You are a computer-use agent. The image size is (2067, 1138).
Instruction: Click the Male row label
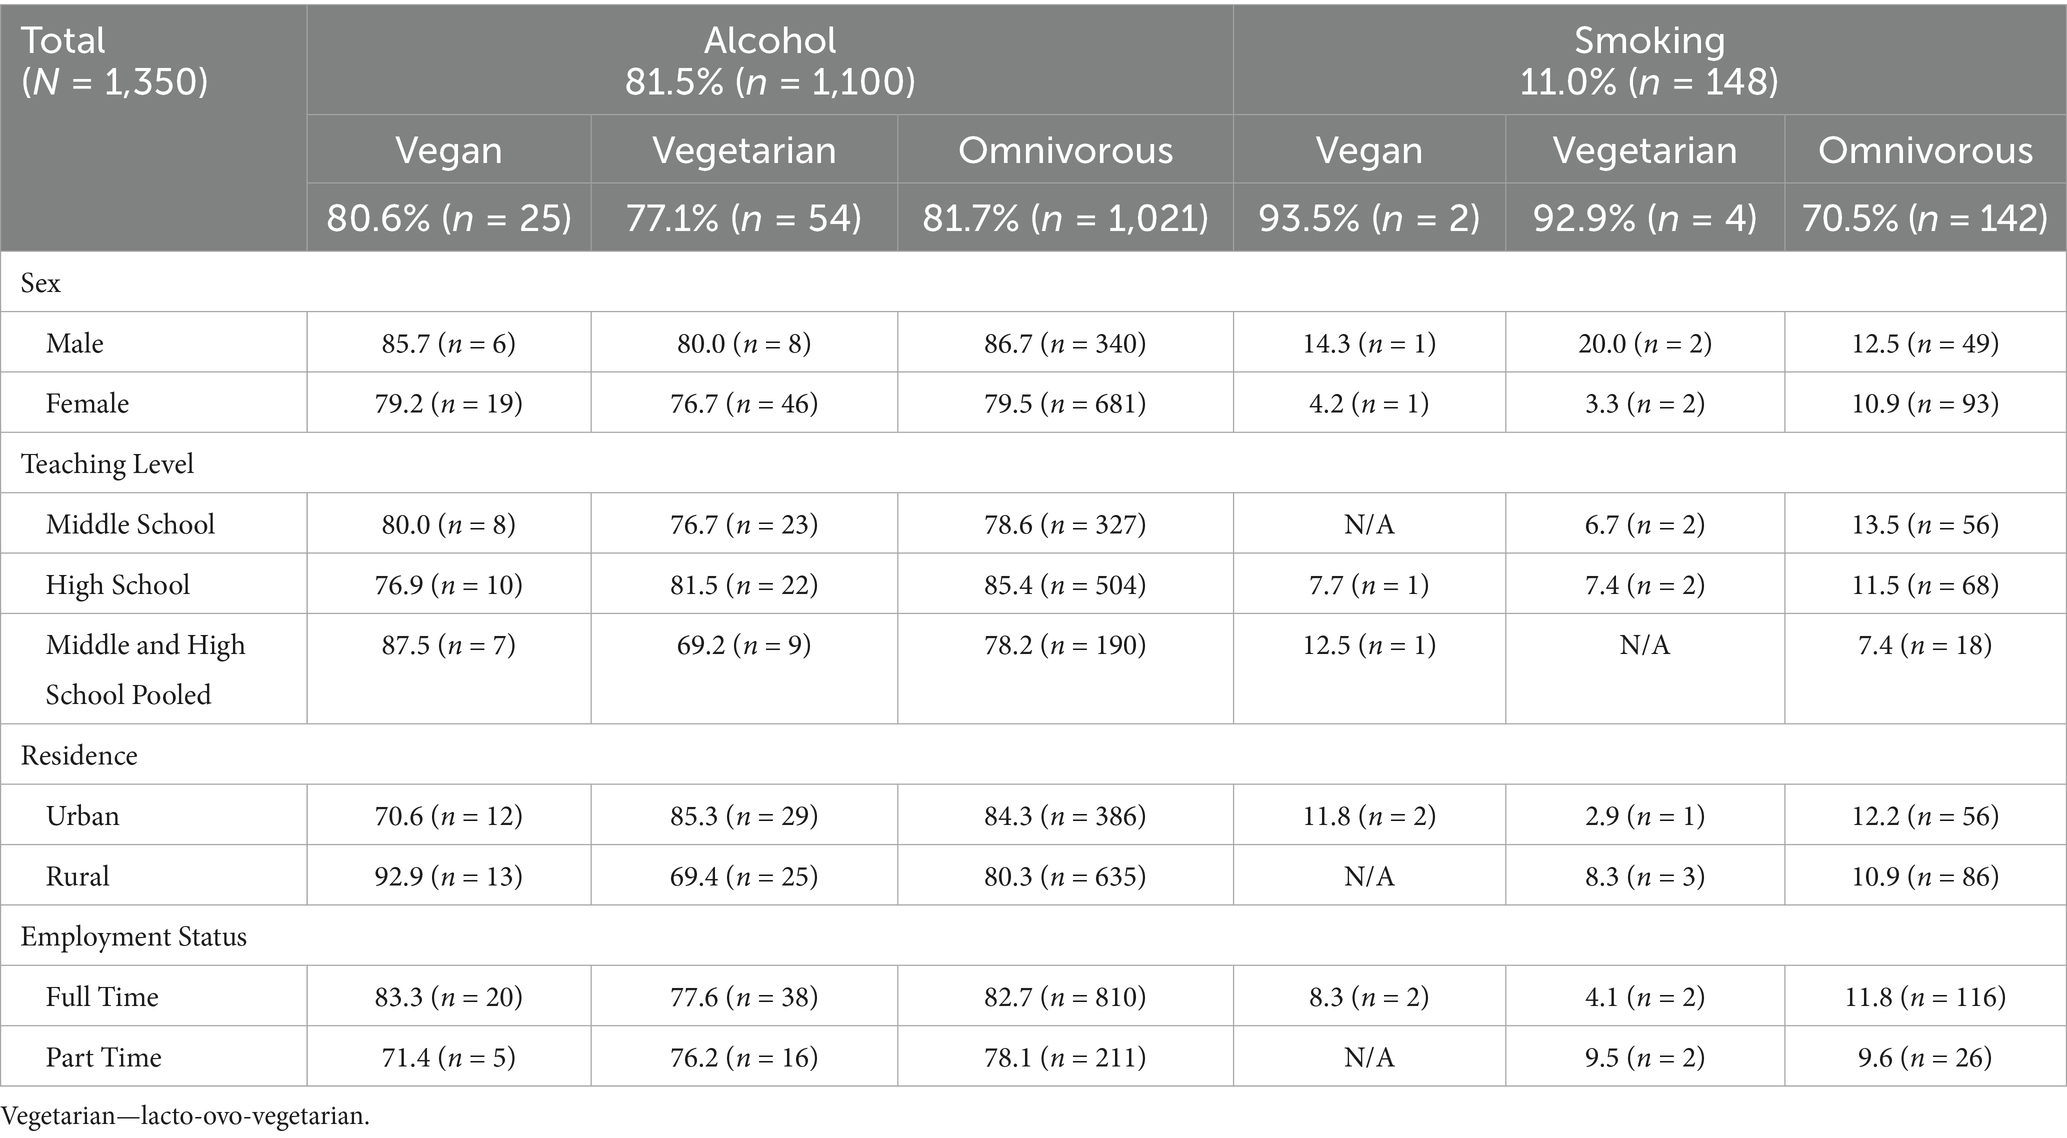[75, 343]
